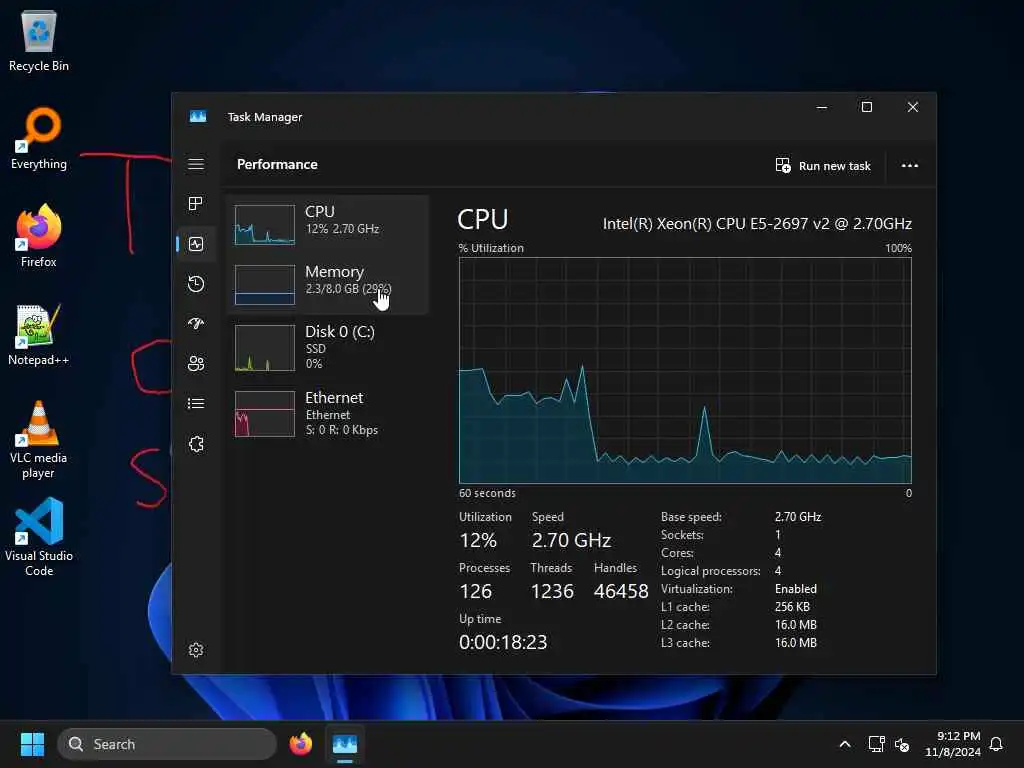This screenshot has width=1024, height=768.
Task: Select the Everything desktop shortcut
Action: tap(39, 138)
